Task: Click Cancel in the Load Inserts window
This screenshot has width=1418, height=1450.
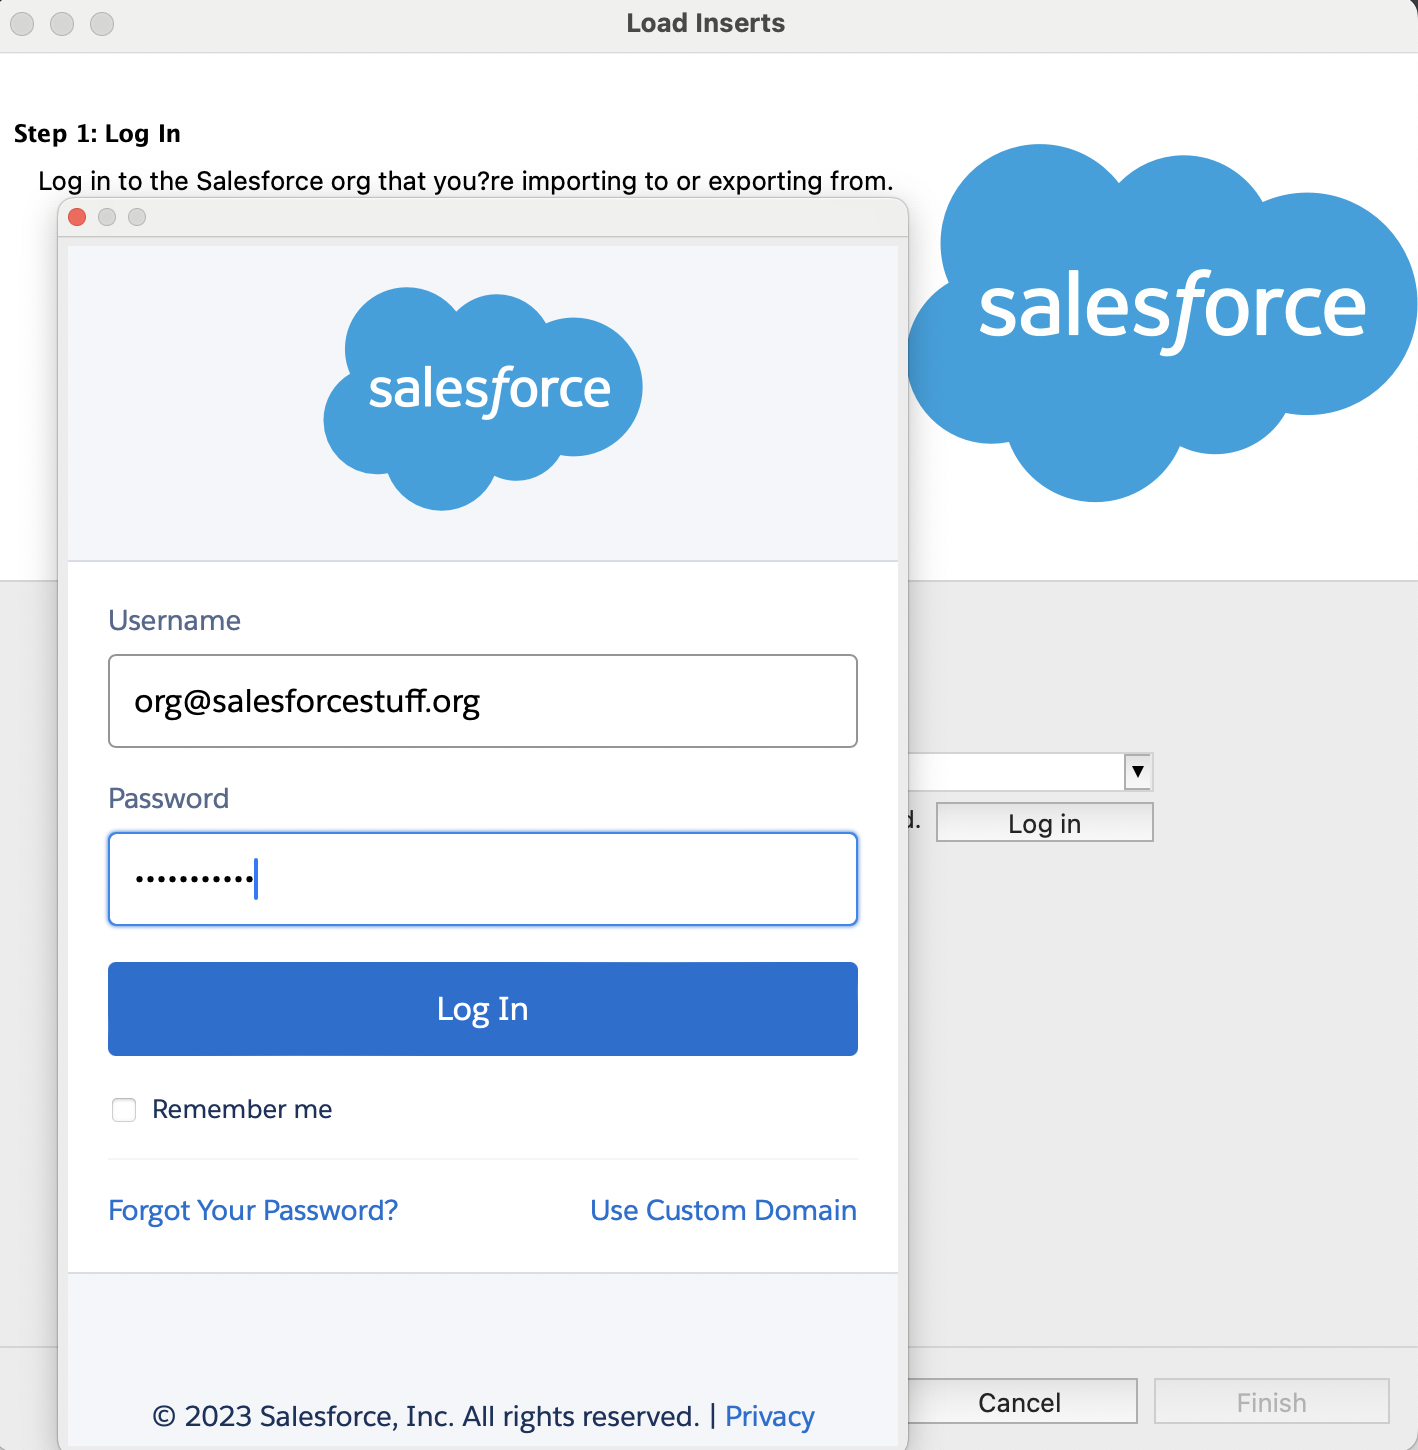Action: 1020,1402
